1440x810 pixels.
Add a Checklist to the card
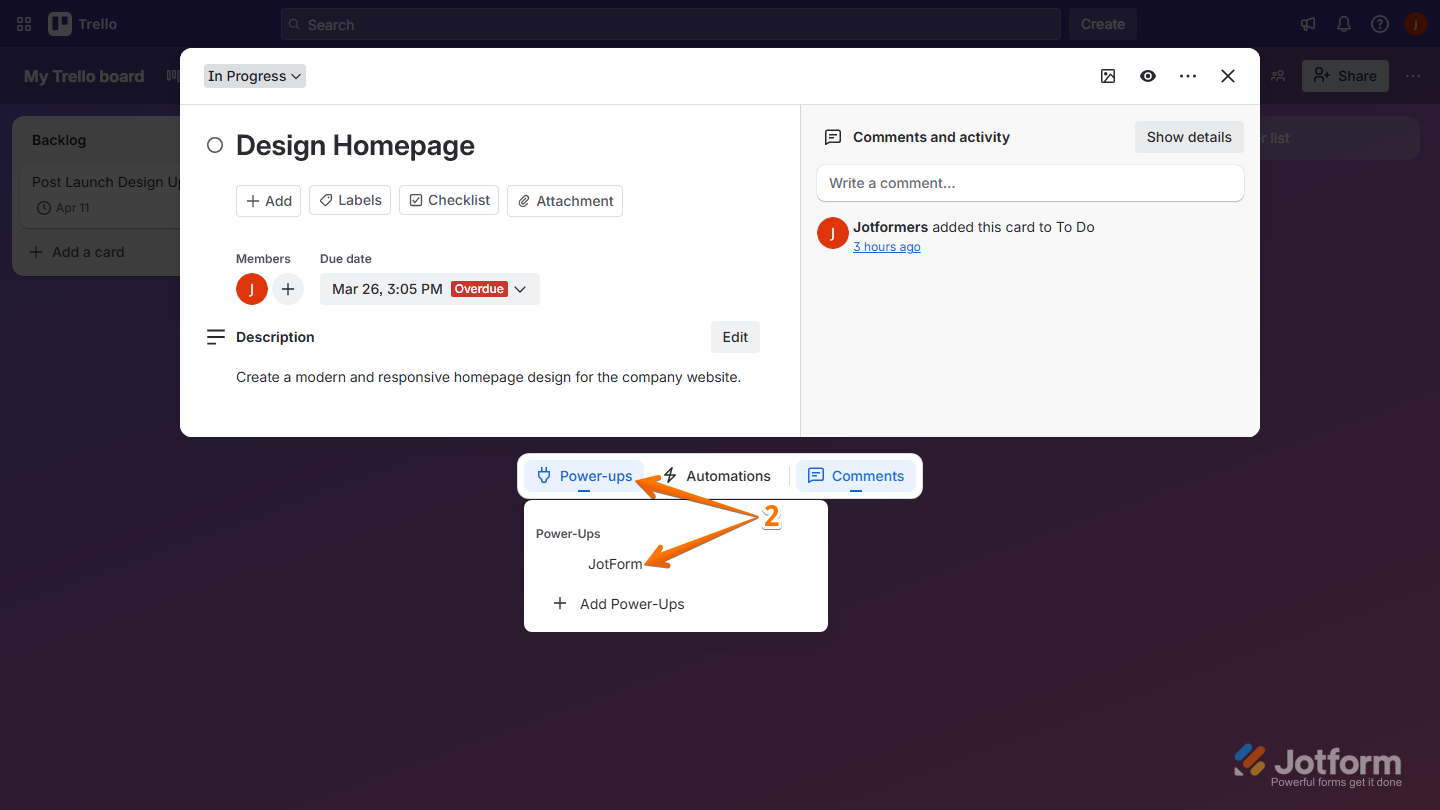click(449, 201)
